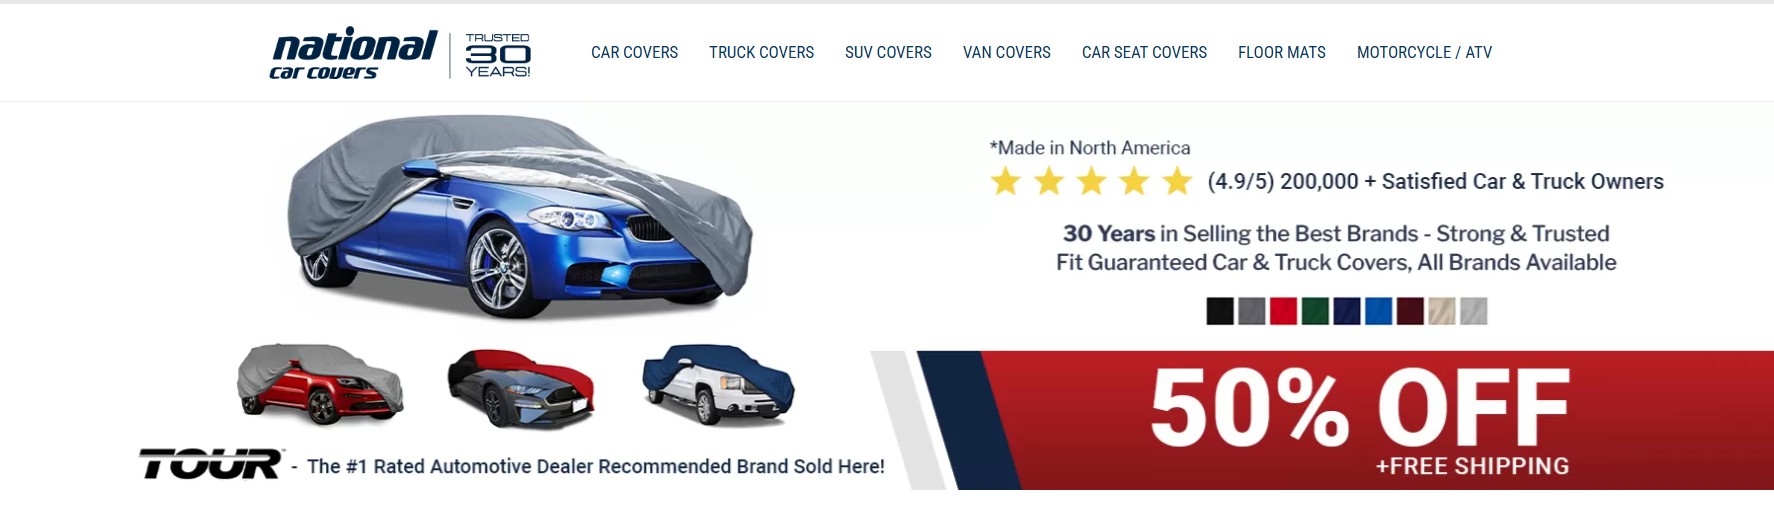This screenshot has width=1774, height=518.
Task: Select the black color swatch
Action: (1220, 311)
